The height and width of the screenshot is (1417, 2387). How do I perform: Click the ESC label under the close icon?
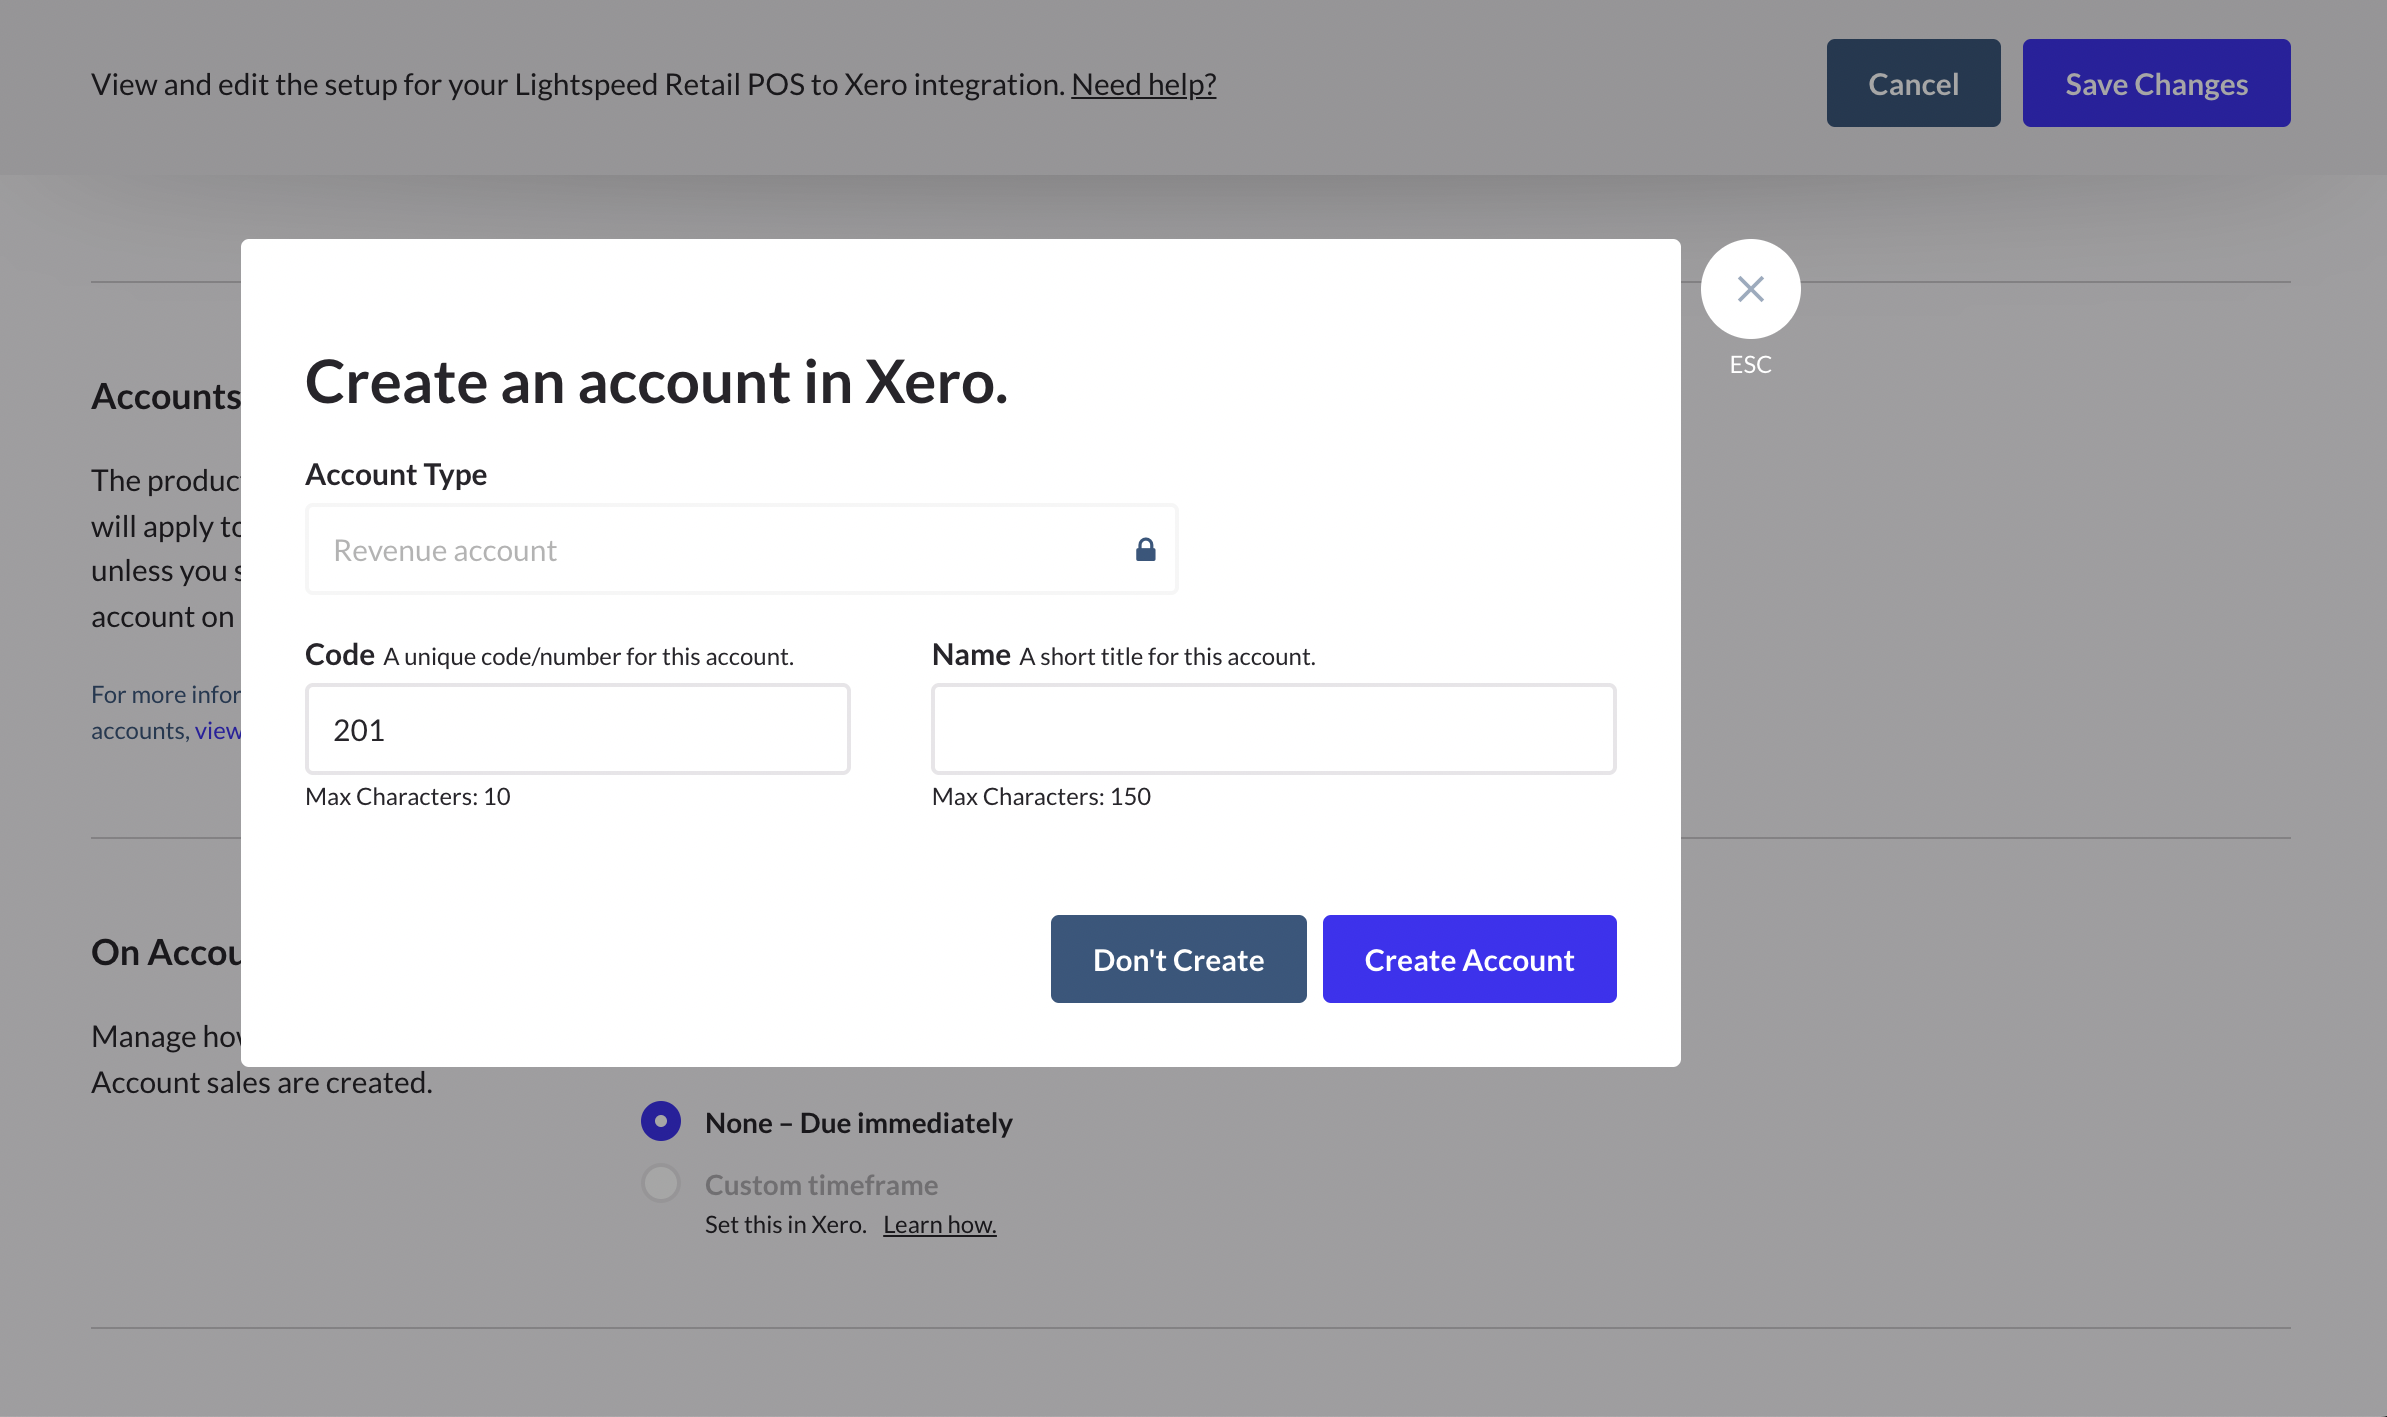click(1750, 364)
